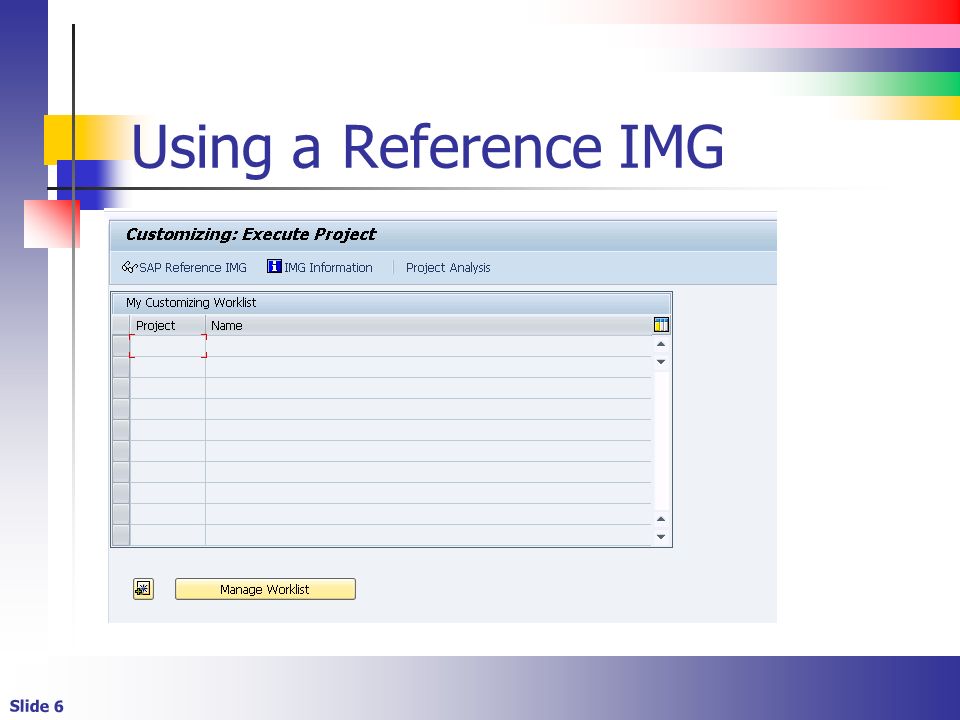Click the bottom down-arrow of worklist scrollbar

(661, 537)
